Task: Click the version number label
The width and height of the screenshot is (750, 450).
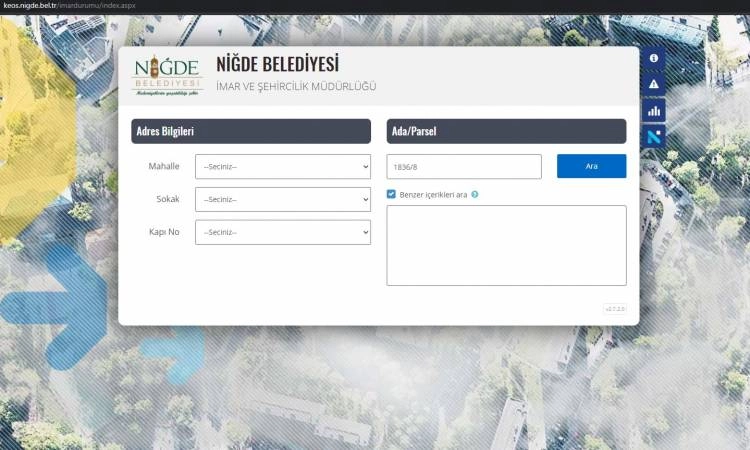Action: [x=614, y=309]
